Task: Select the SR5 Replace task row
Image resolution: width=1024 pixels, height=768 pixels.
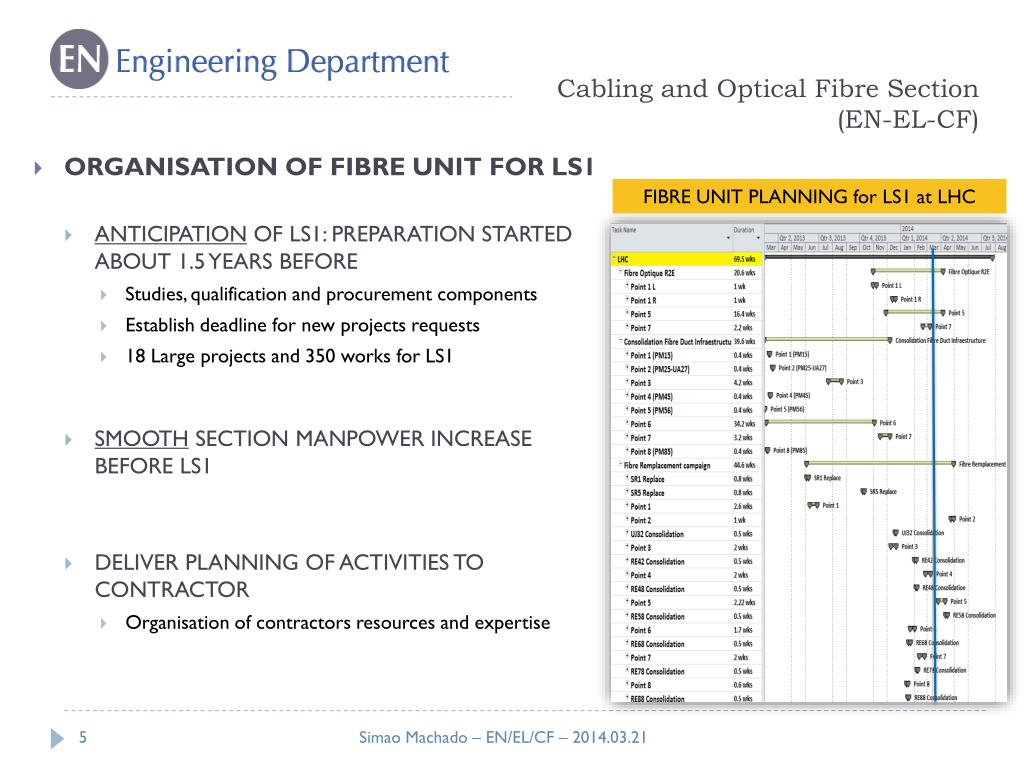Action: [686, 492]
